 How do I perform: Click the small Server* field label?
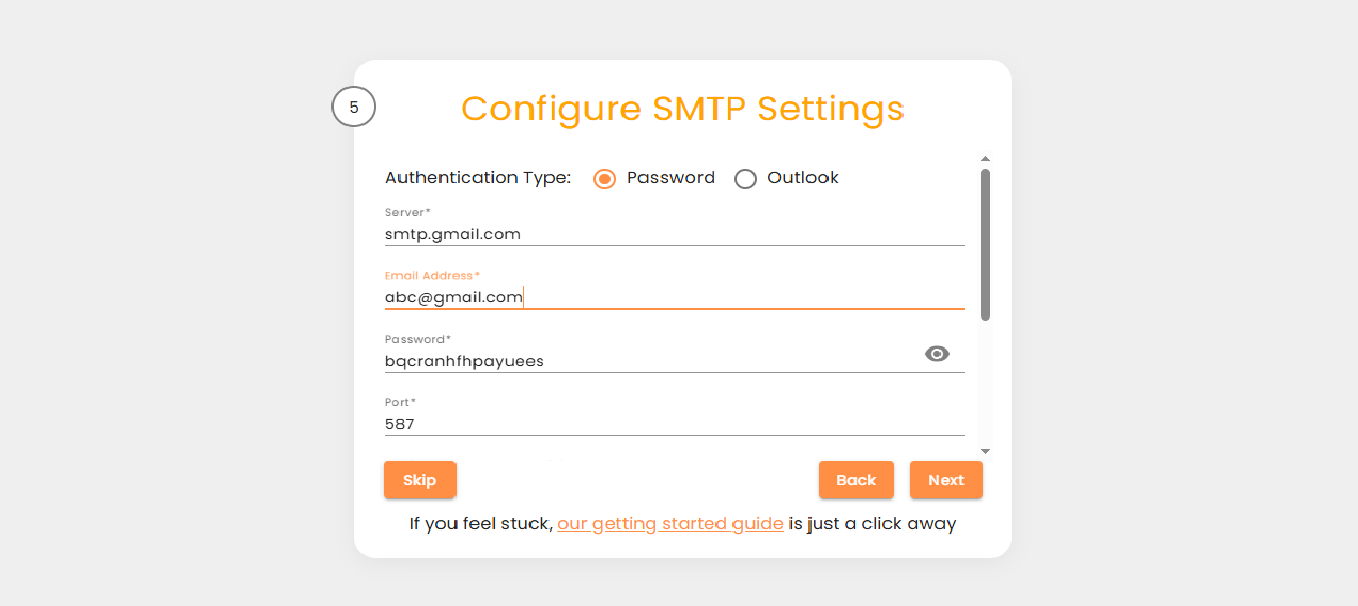(x=407, y=212)
